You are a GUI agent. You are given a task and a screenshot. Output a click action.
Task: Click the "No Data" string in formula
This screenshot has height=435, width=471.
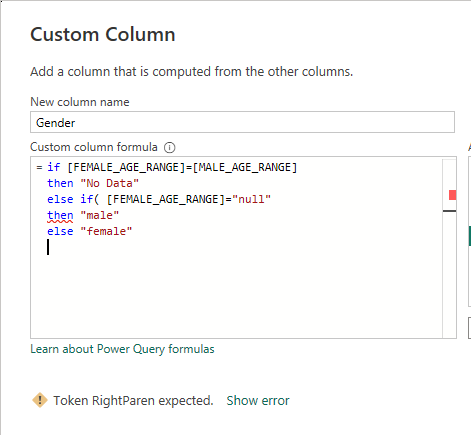(109, 183)
